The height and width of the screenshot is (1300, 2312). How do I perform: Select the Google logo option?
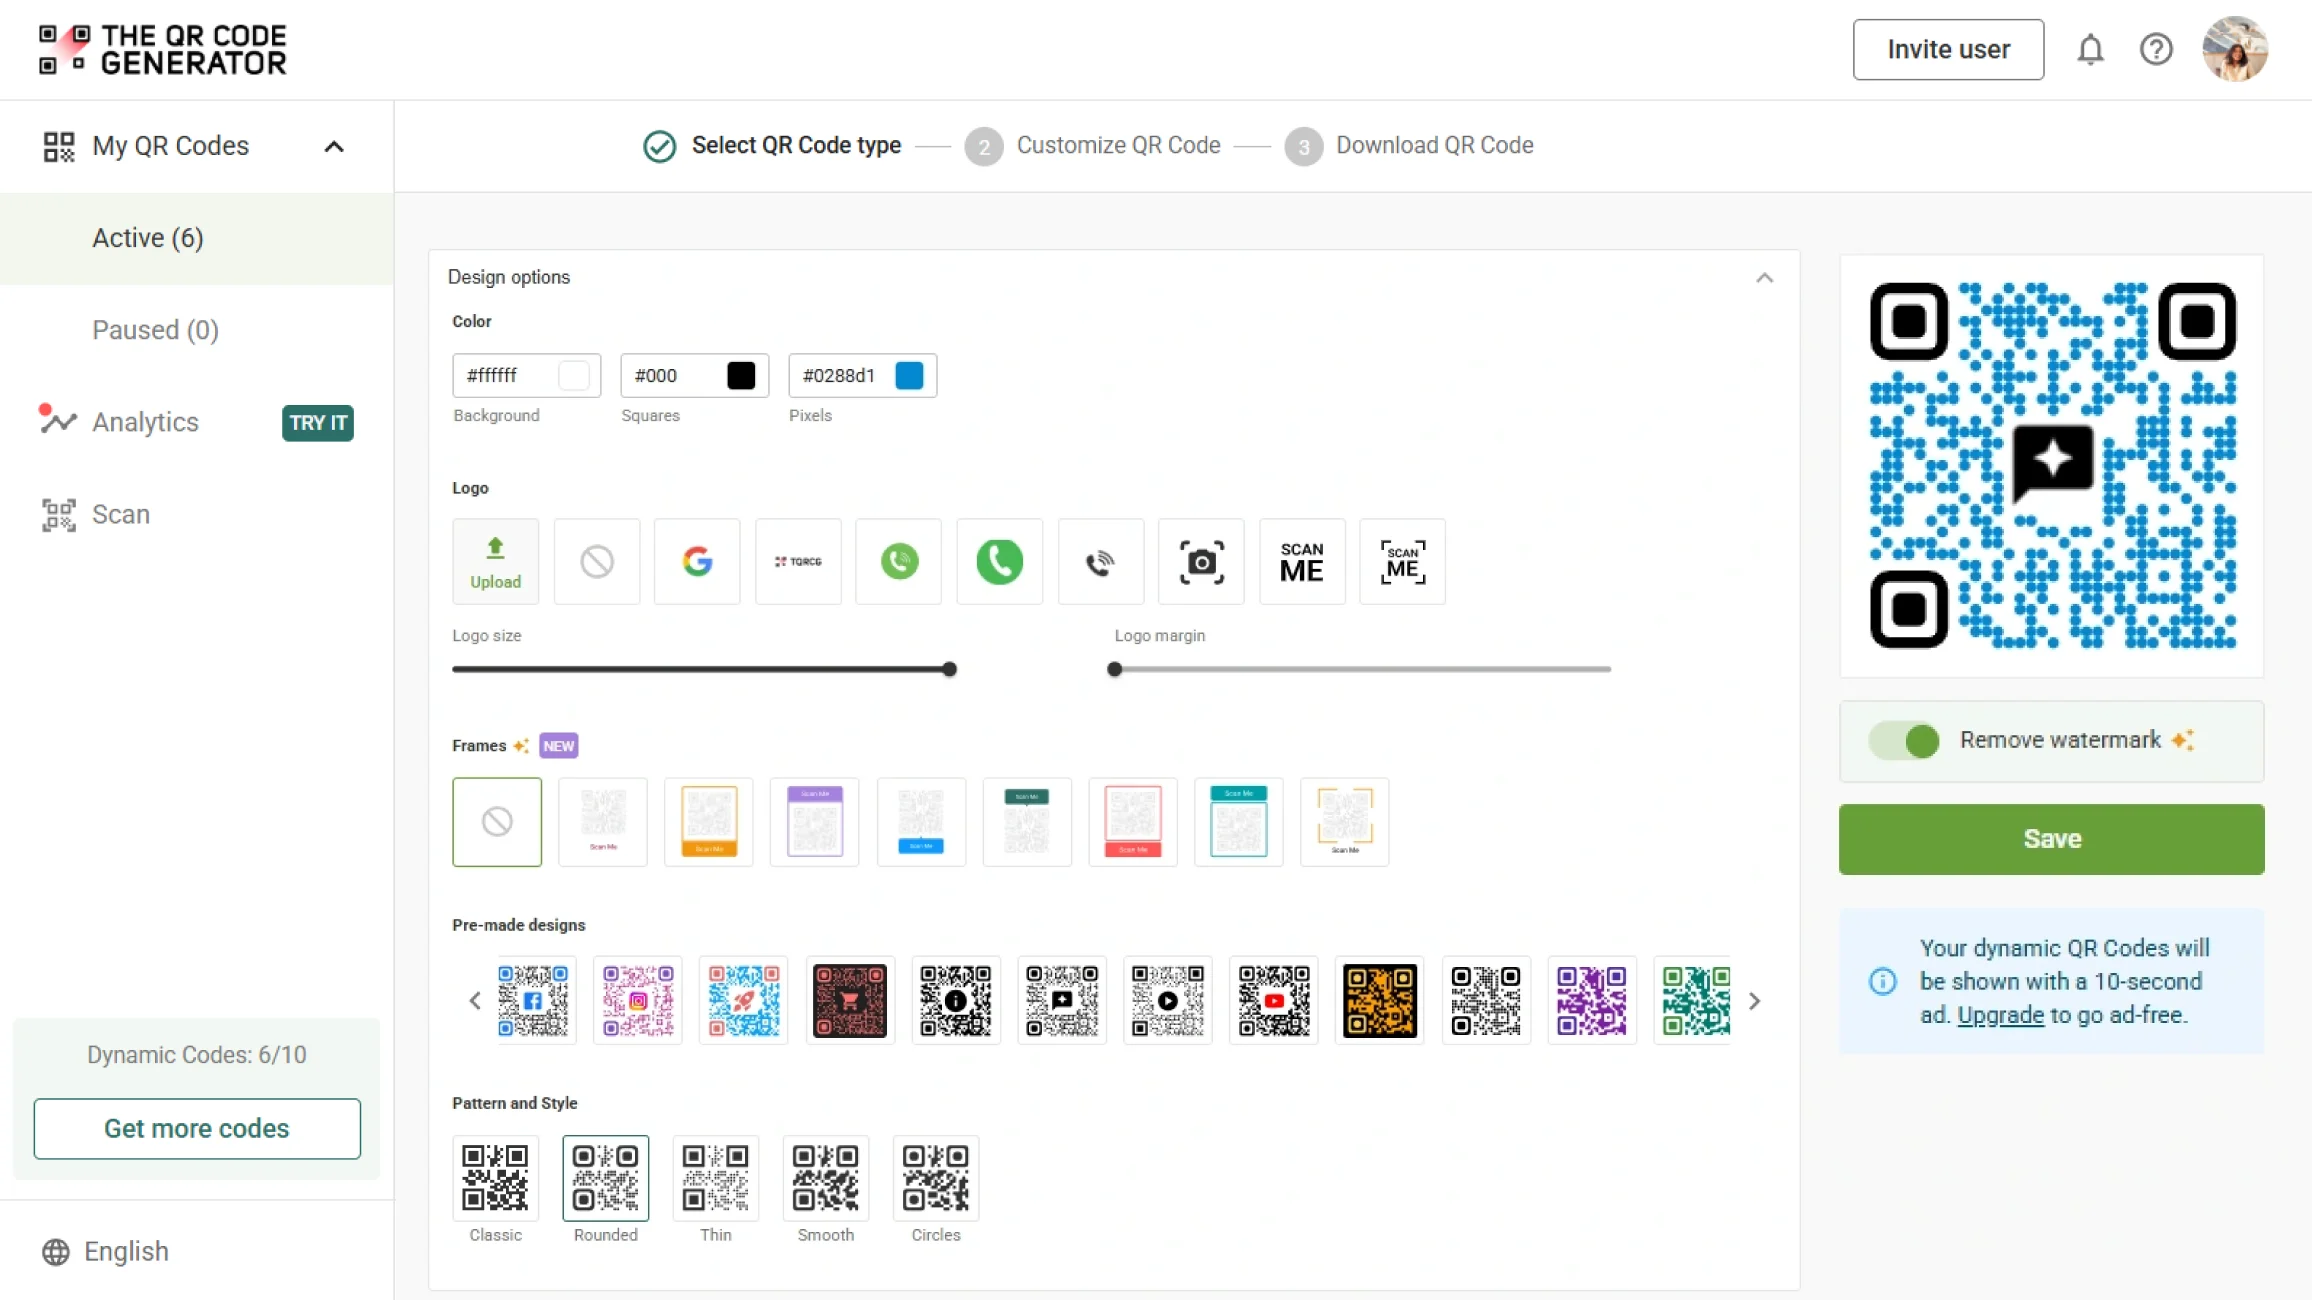click(697, 561)
